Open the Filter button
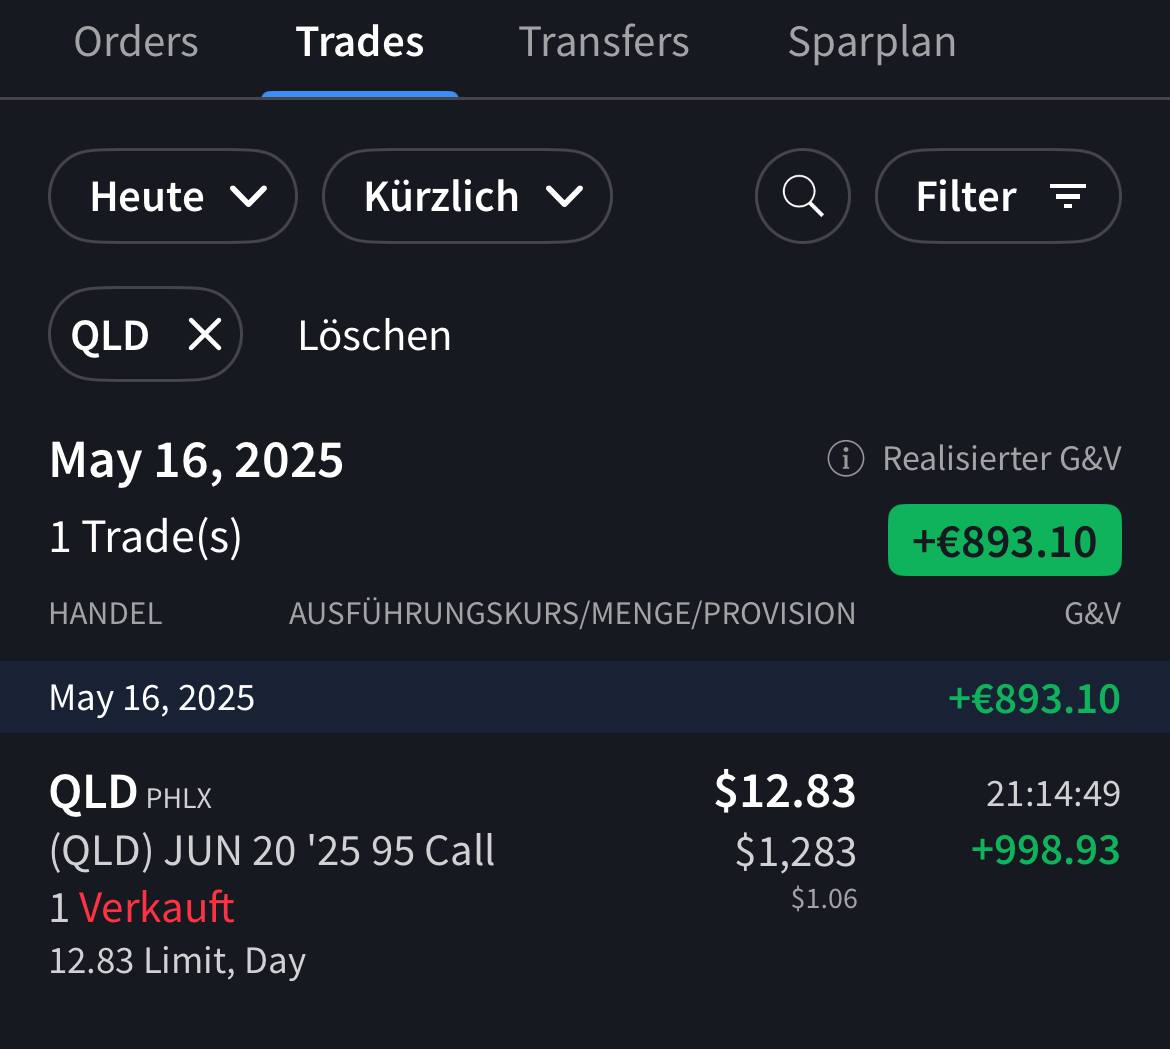The image size is (1170, 1049). (997, 196)
